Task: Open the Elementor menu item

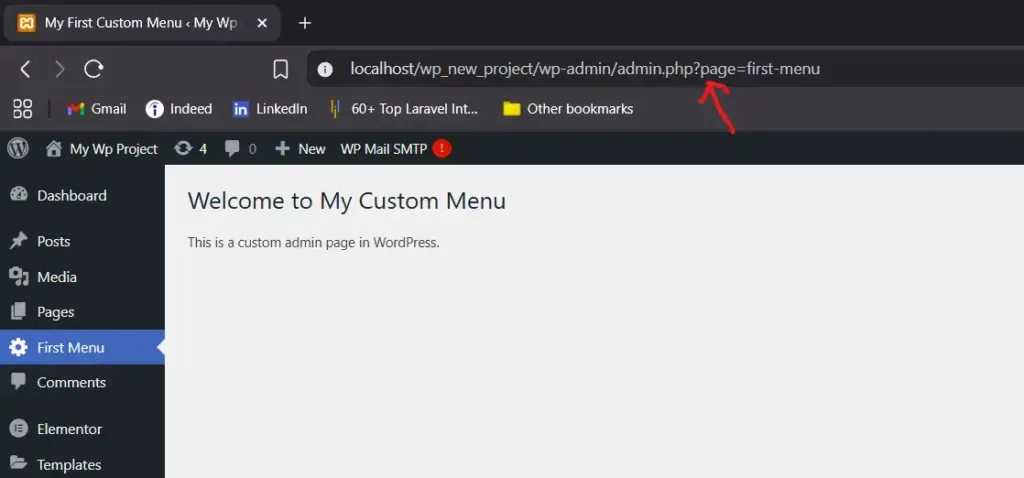Action: pyautogui.click(x=69, y=429)
